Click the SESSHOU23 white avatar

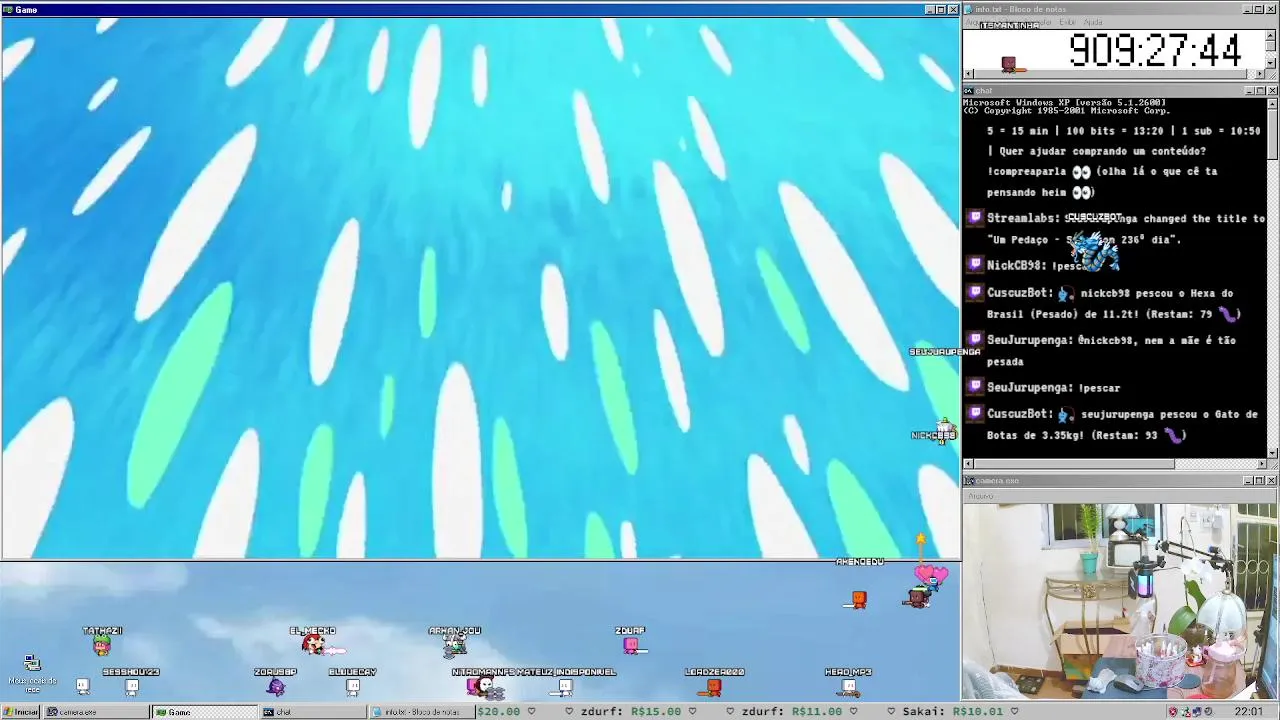coord(131,686)
